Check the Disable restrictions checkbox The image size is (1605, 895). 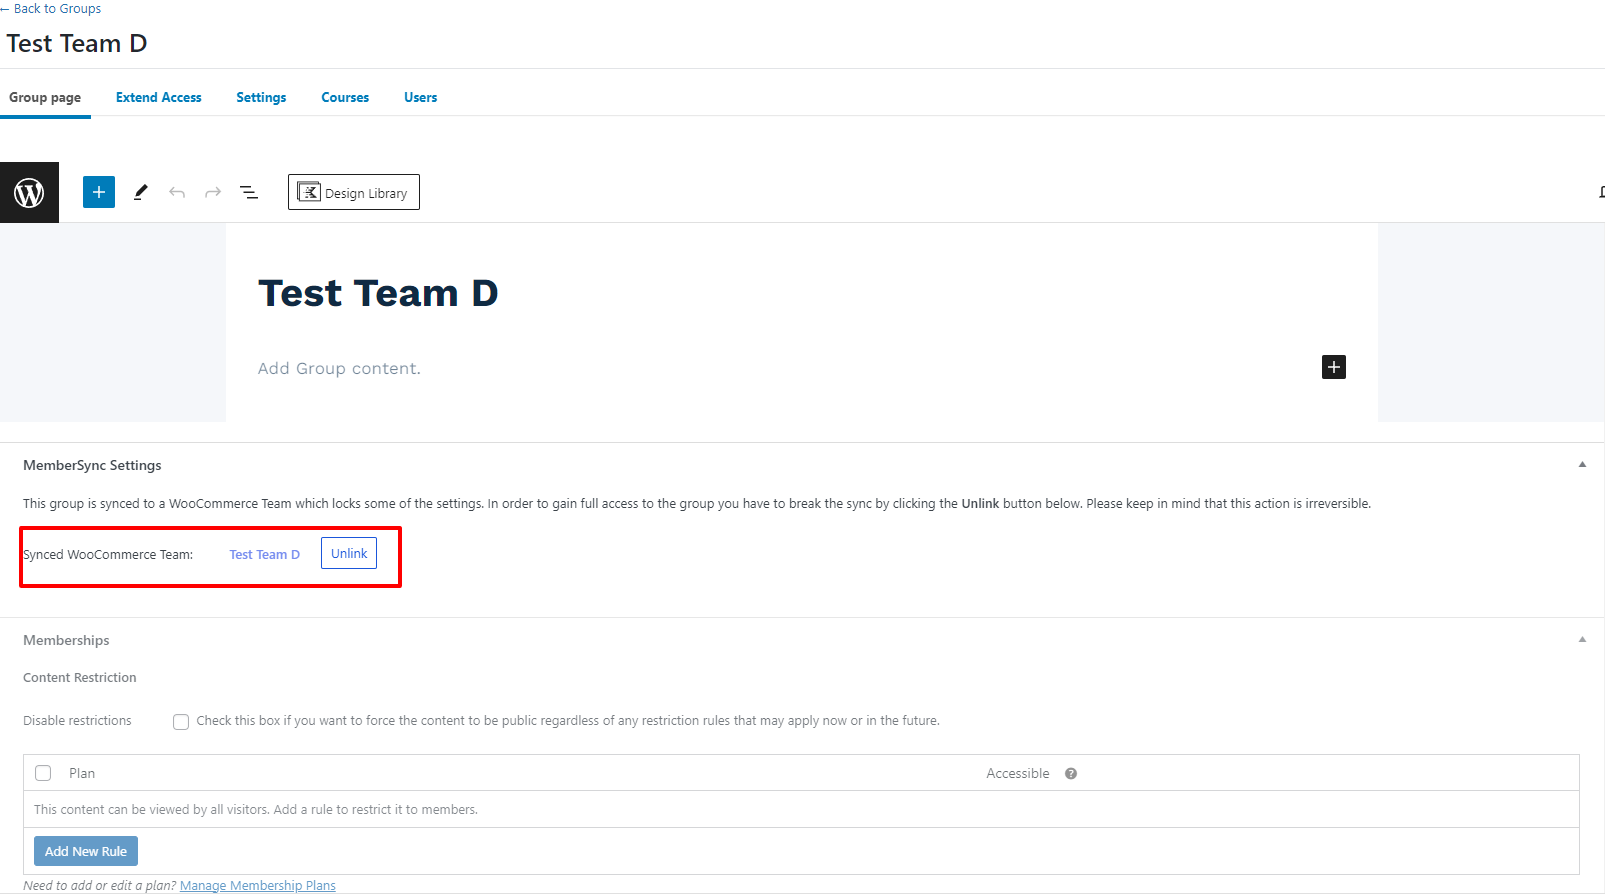tap(181, 721)
